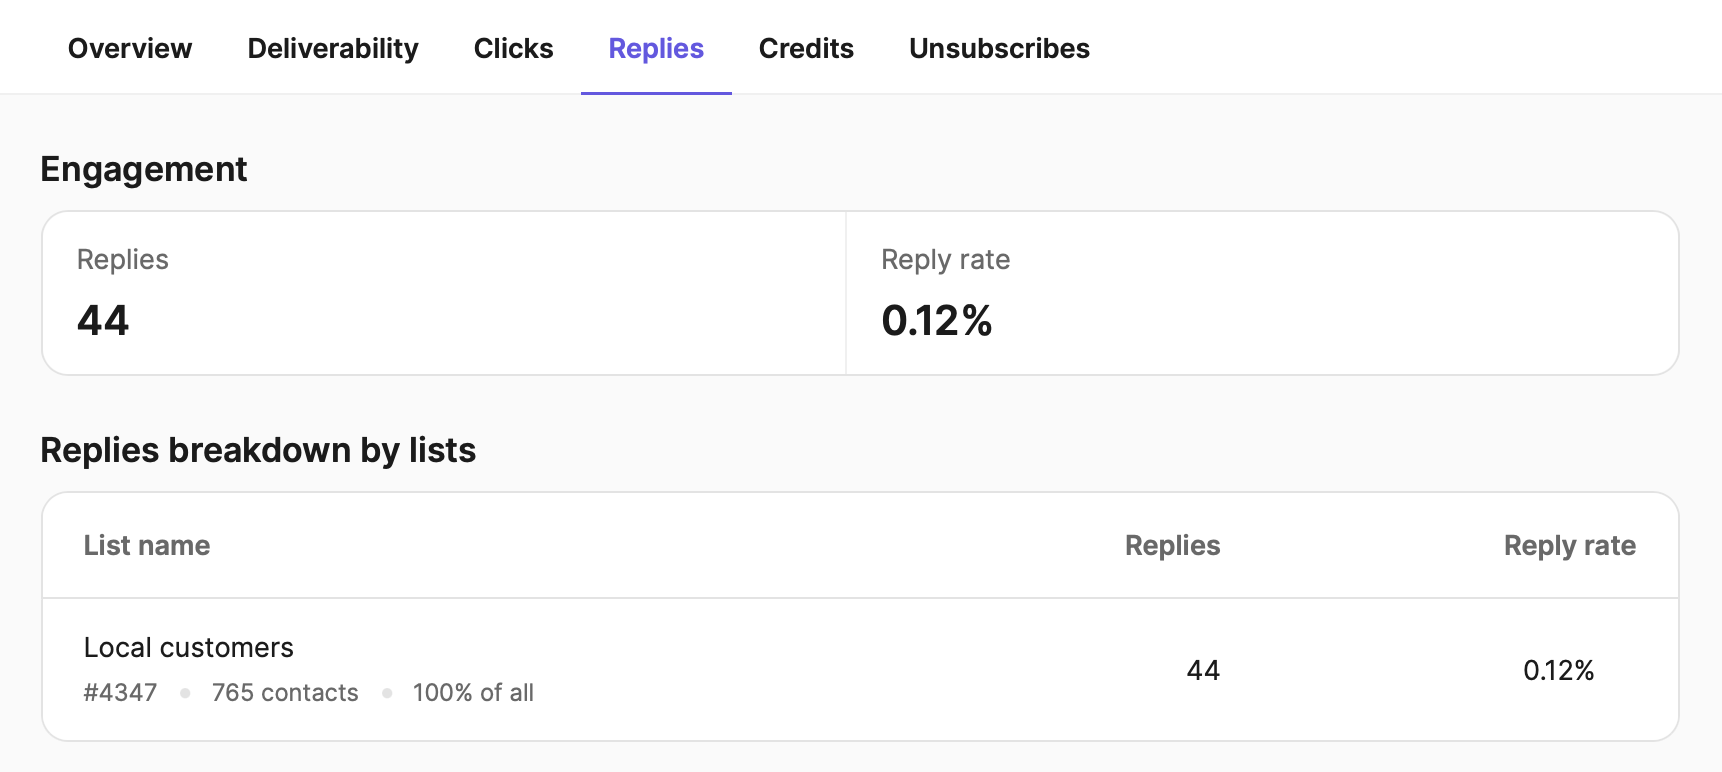Image resolution: width=1722 pixels, height=772 pixels.
Task: Click the Replies breakdown by lists heading
Action: coord(258,450)
